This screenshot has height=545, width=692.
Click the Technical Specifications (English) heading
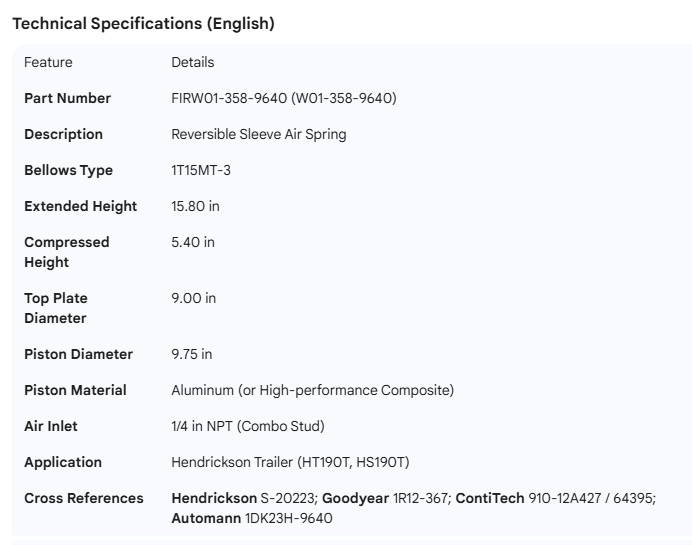(x=143, y=24)
